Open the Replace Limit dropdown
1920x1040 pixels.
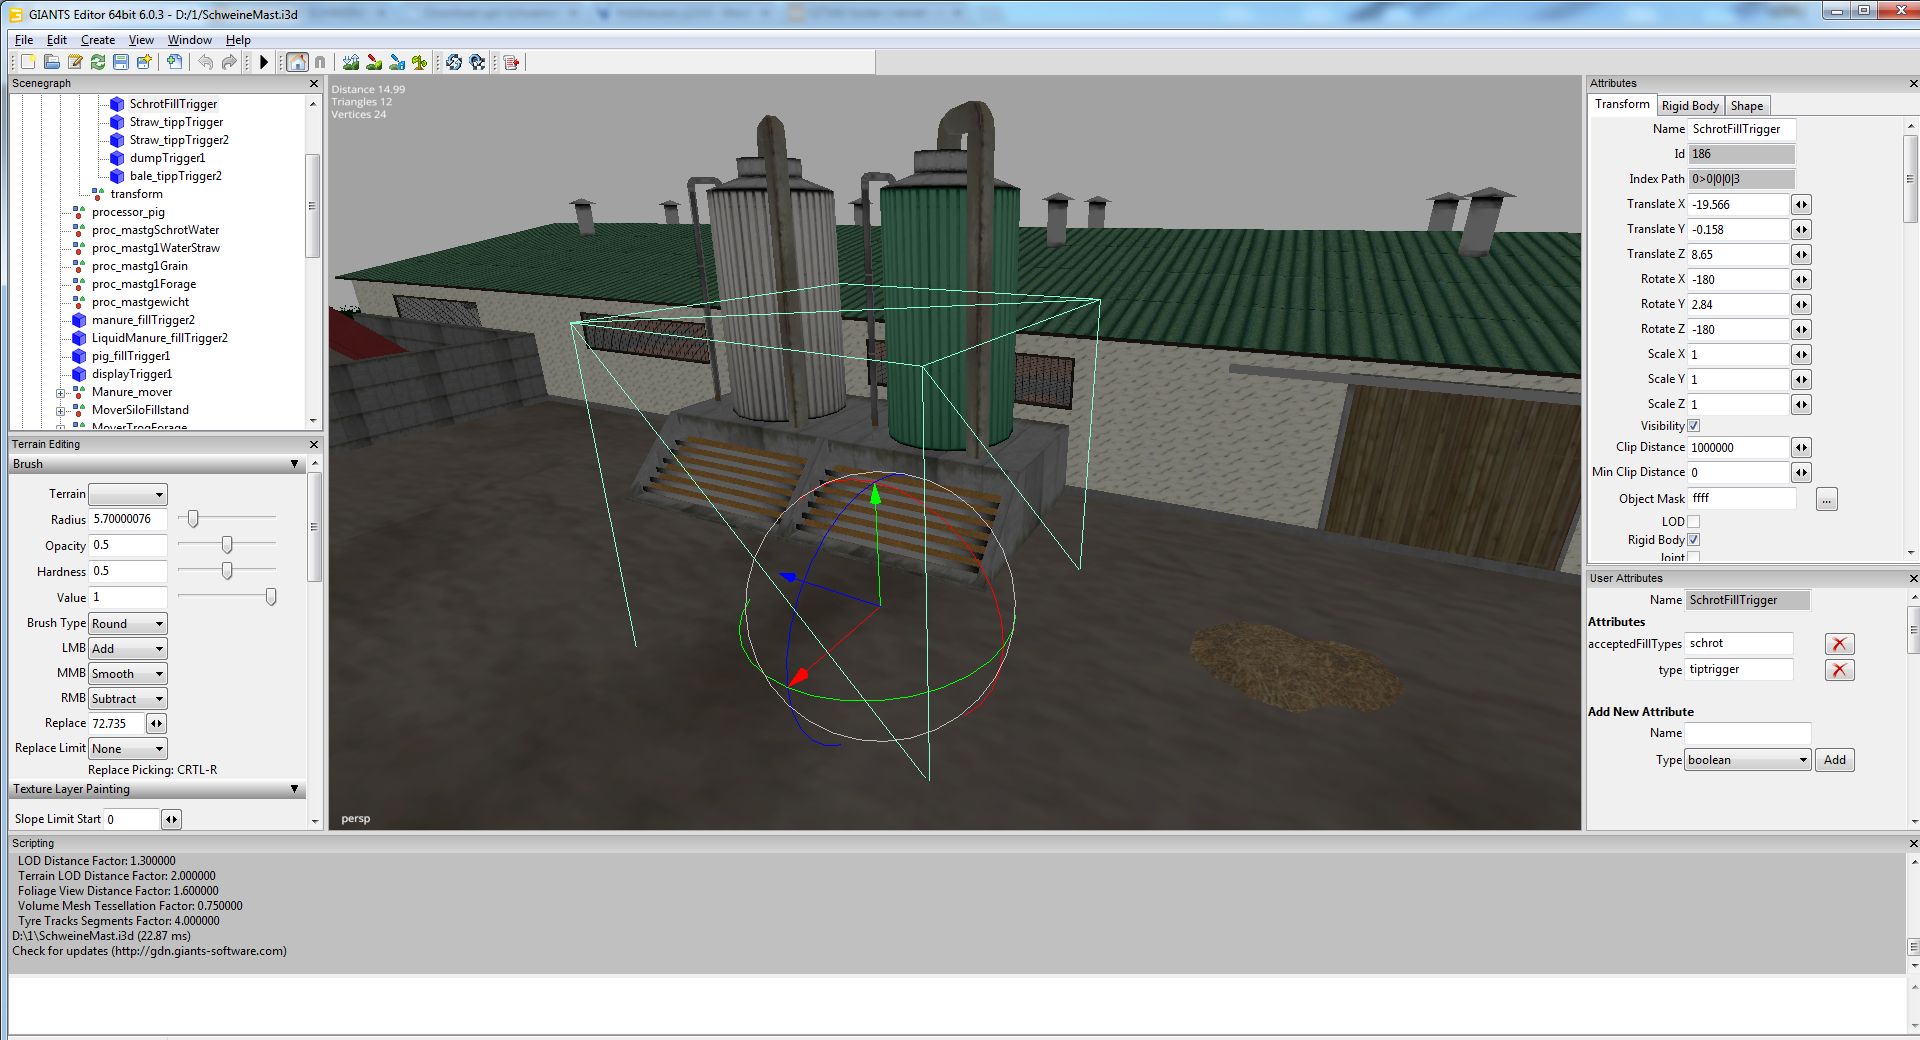click(128, 749)
